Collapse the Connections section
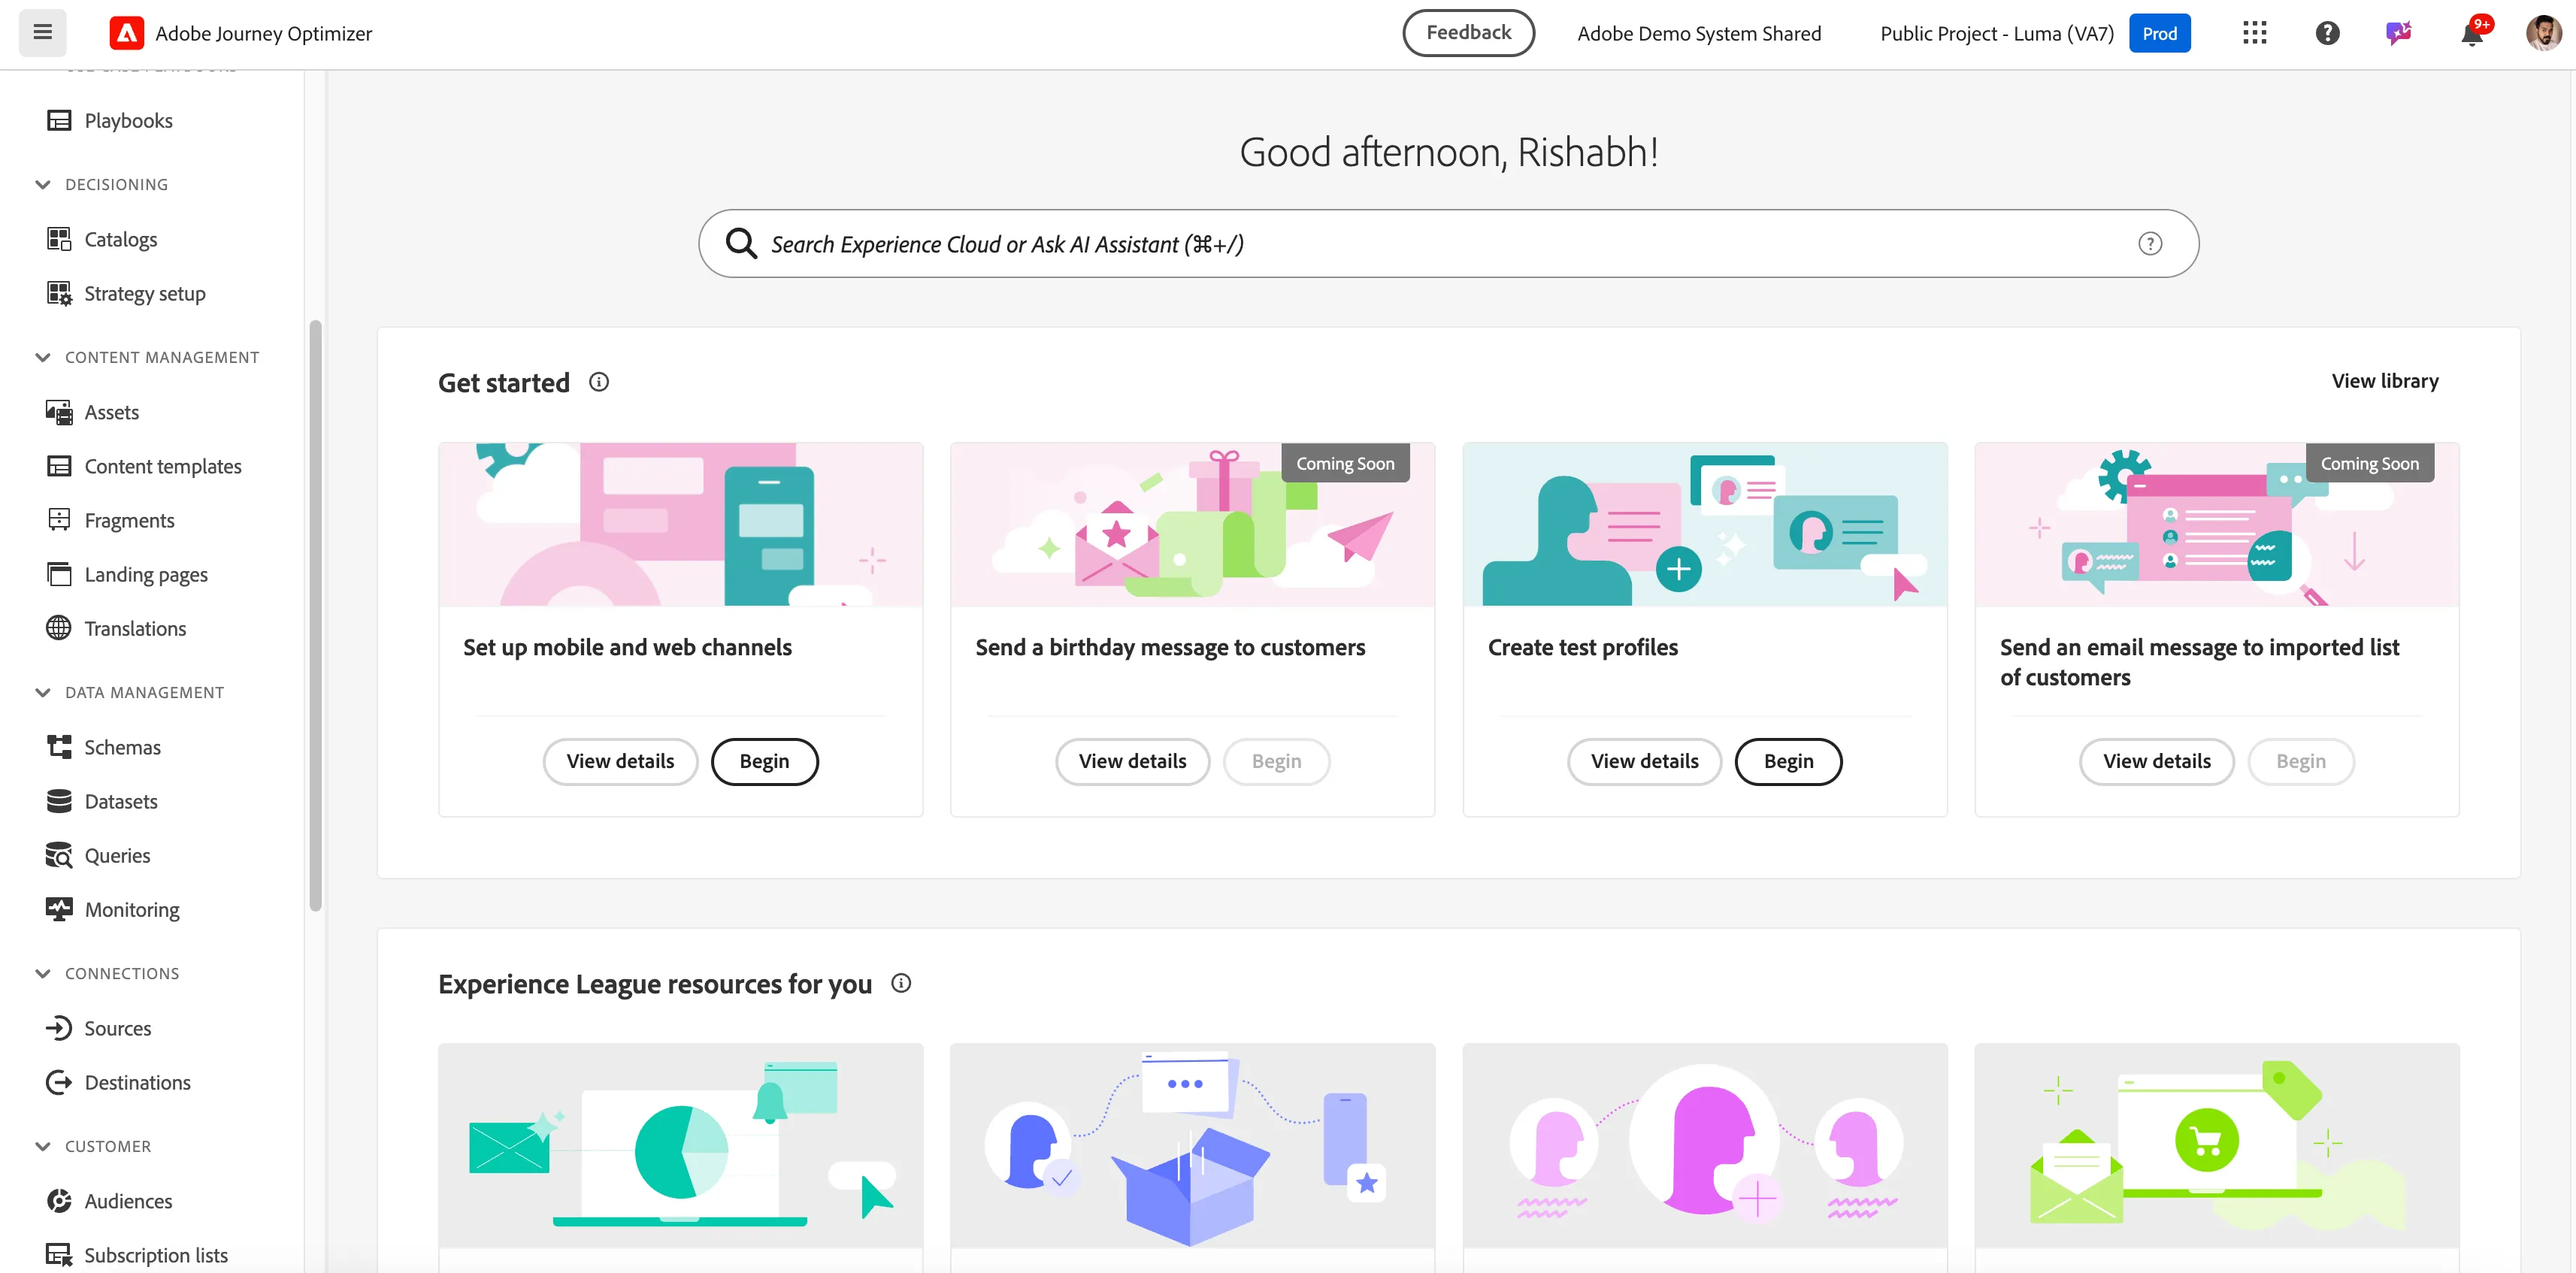 click(x=42, y=973)
